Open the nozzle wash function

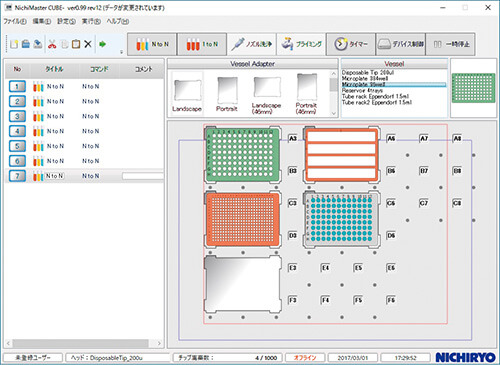pos(251,44)
